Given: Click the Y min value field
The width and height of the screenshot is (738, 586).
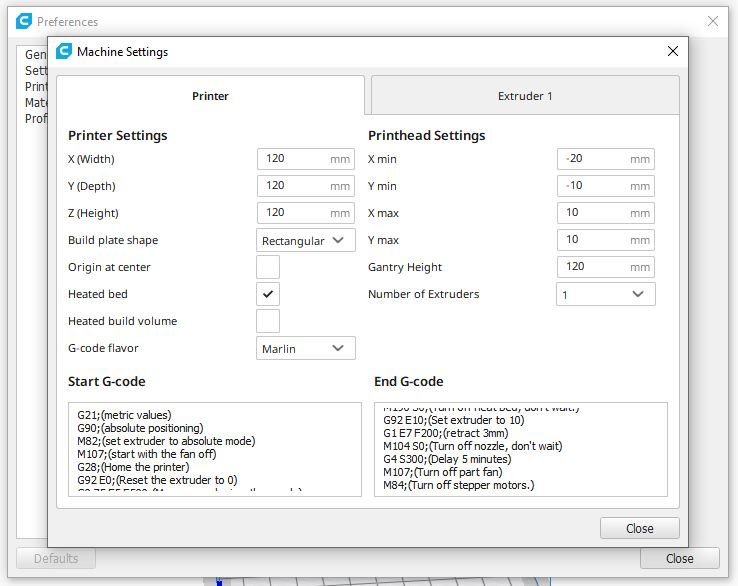Looking at the screenshot, I should (x=606, y=186).
